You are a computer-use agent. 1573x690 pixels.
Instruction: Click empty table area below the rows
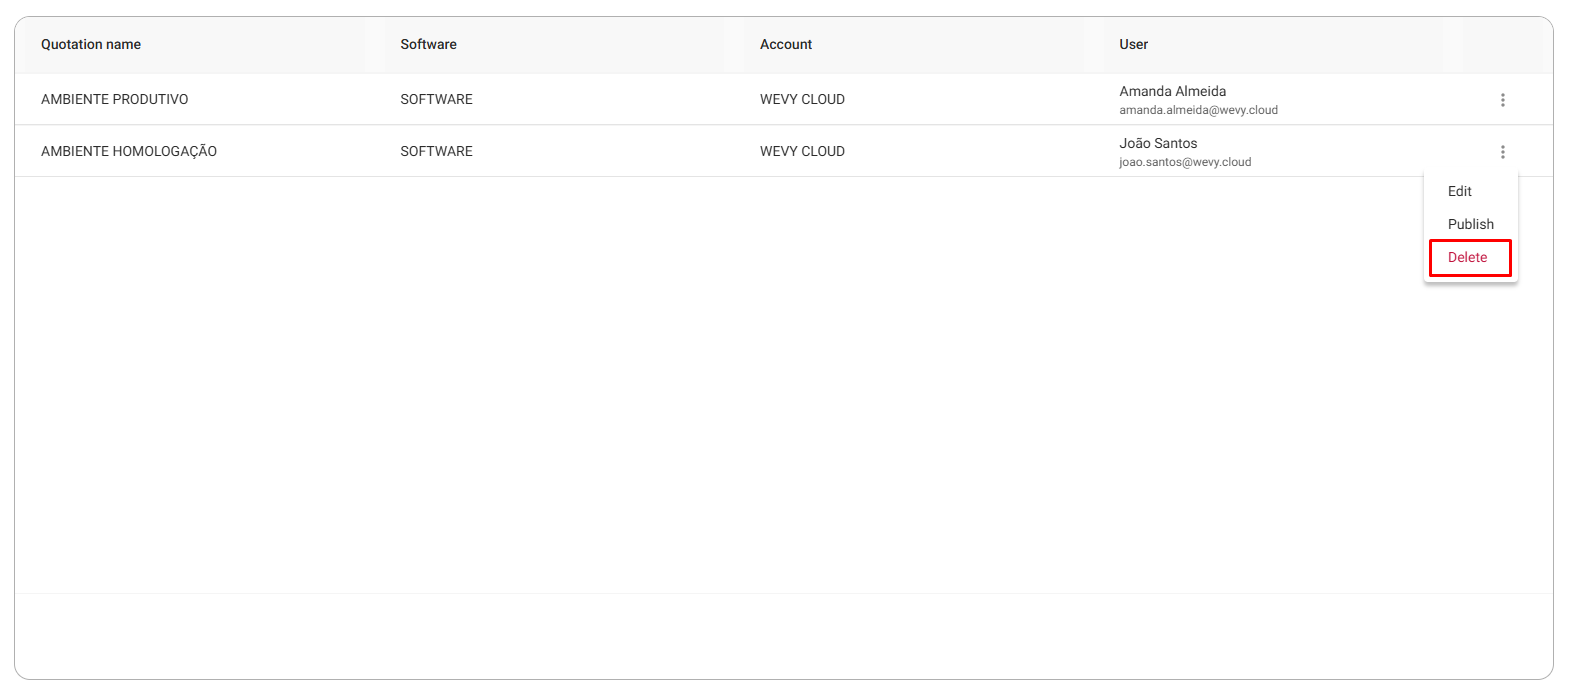pos(700,385)
